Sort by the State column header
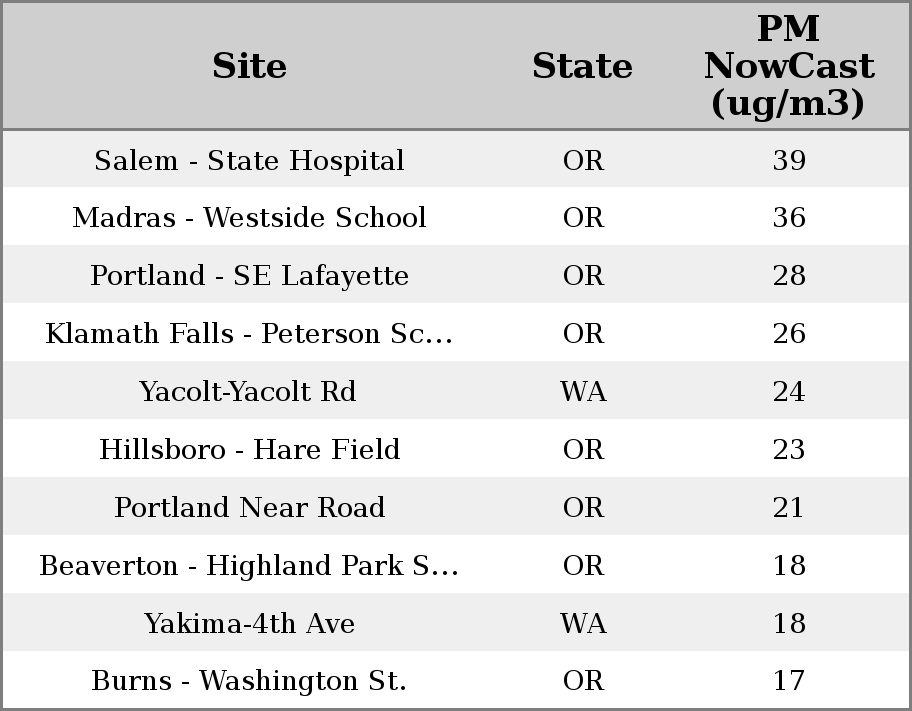This screenshot has height=711, width=912. [582, 66]
